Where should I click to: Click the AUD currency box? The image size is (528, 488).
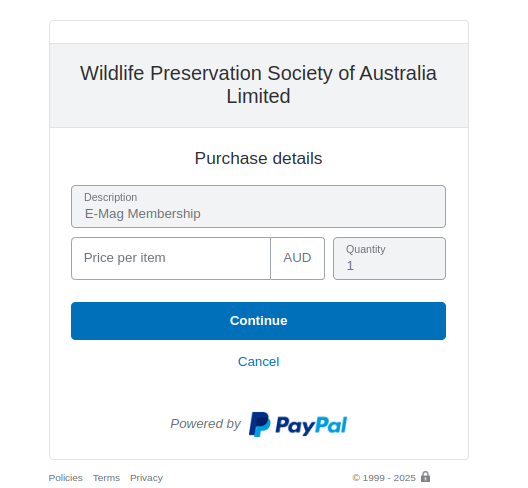pyautogui.click(x=297, y=258)
